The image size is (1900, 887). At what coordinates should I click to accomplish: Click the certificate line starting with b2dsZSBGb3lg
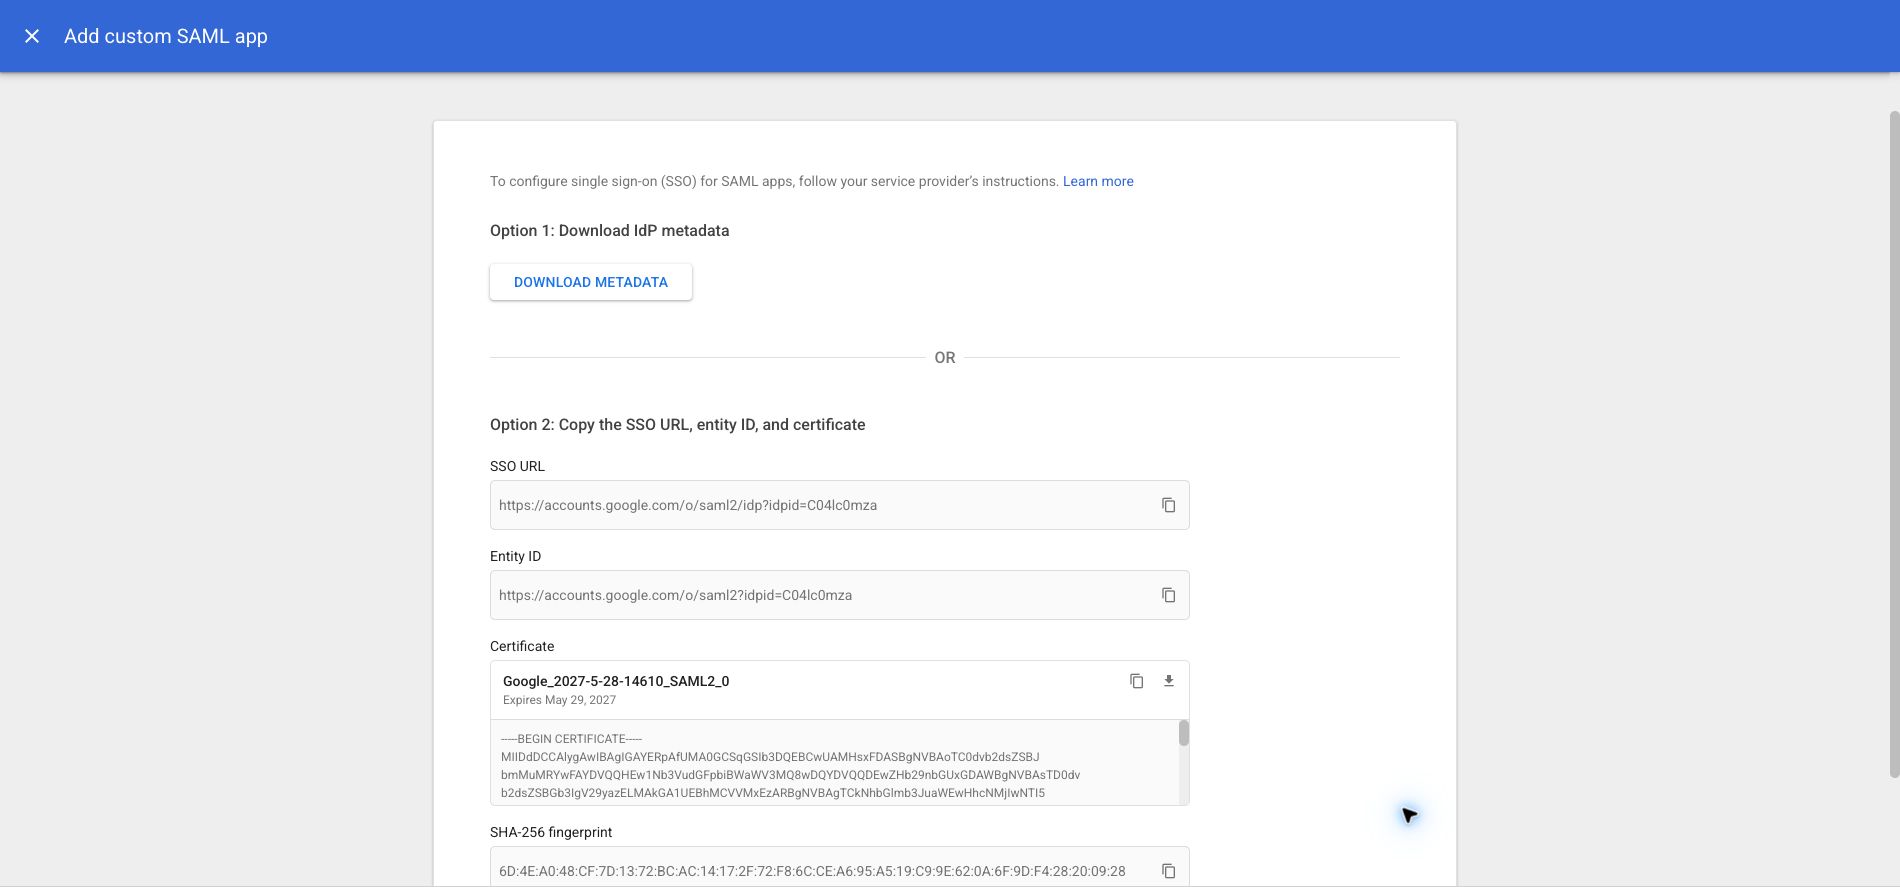tap(773, 793)
